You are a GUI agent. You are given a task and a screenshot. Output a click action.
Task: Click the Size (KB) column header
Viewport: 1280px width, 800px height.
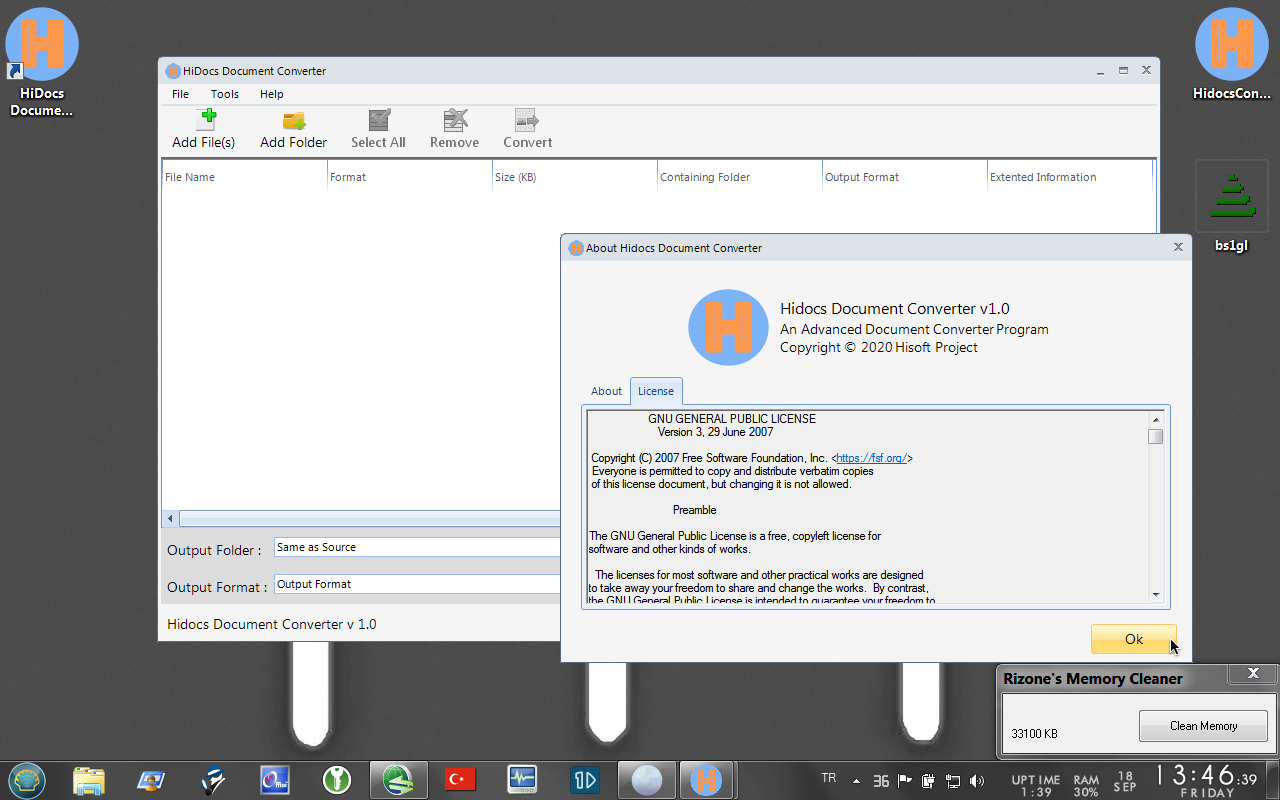575,177
